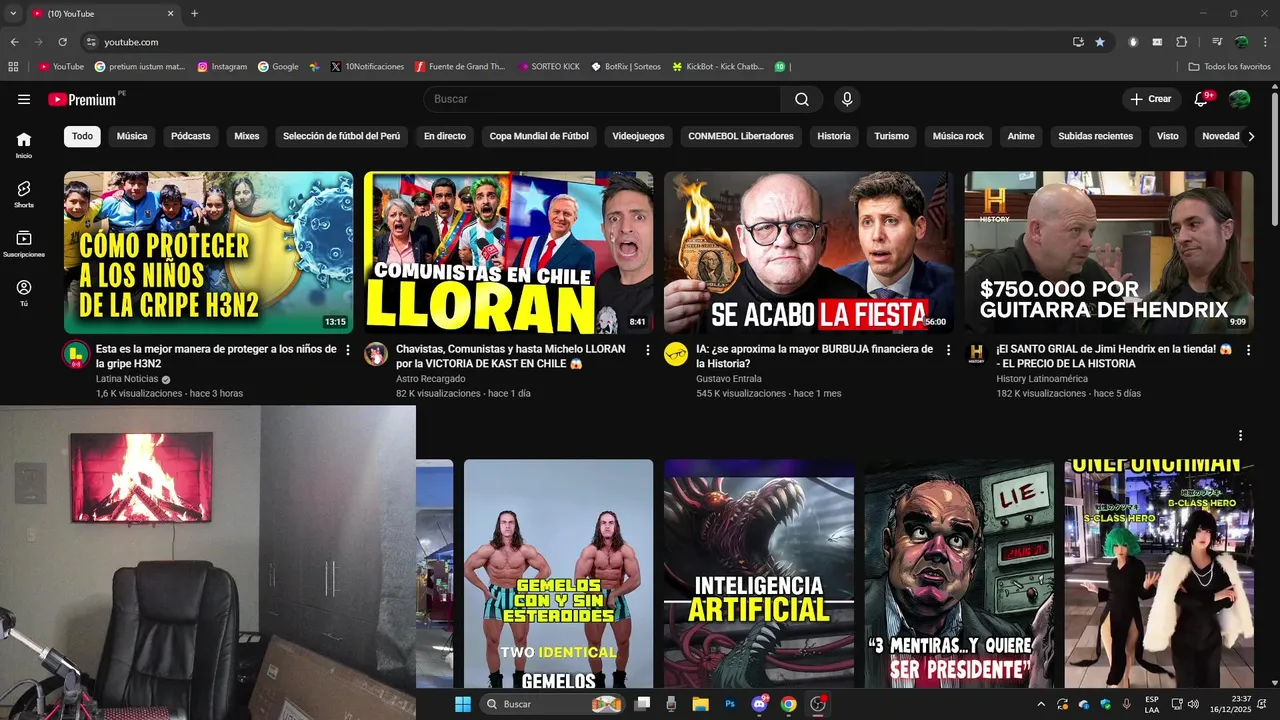This screenshot has height=720, width=1280.
Task: Open the Instagram bookmark
Action: [x=222, y=67]
